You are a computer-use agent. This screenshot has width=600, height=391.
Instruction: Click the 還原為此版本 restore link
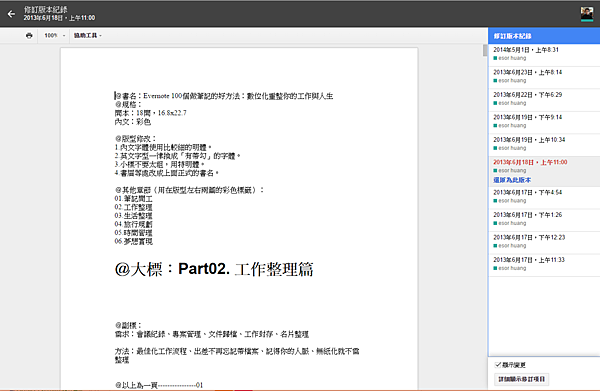512,180
